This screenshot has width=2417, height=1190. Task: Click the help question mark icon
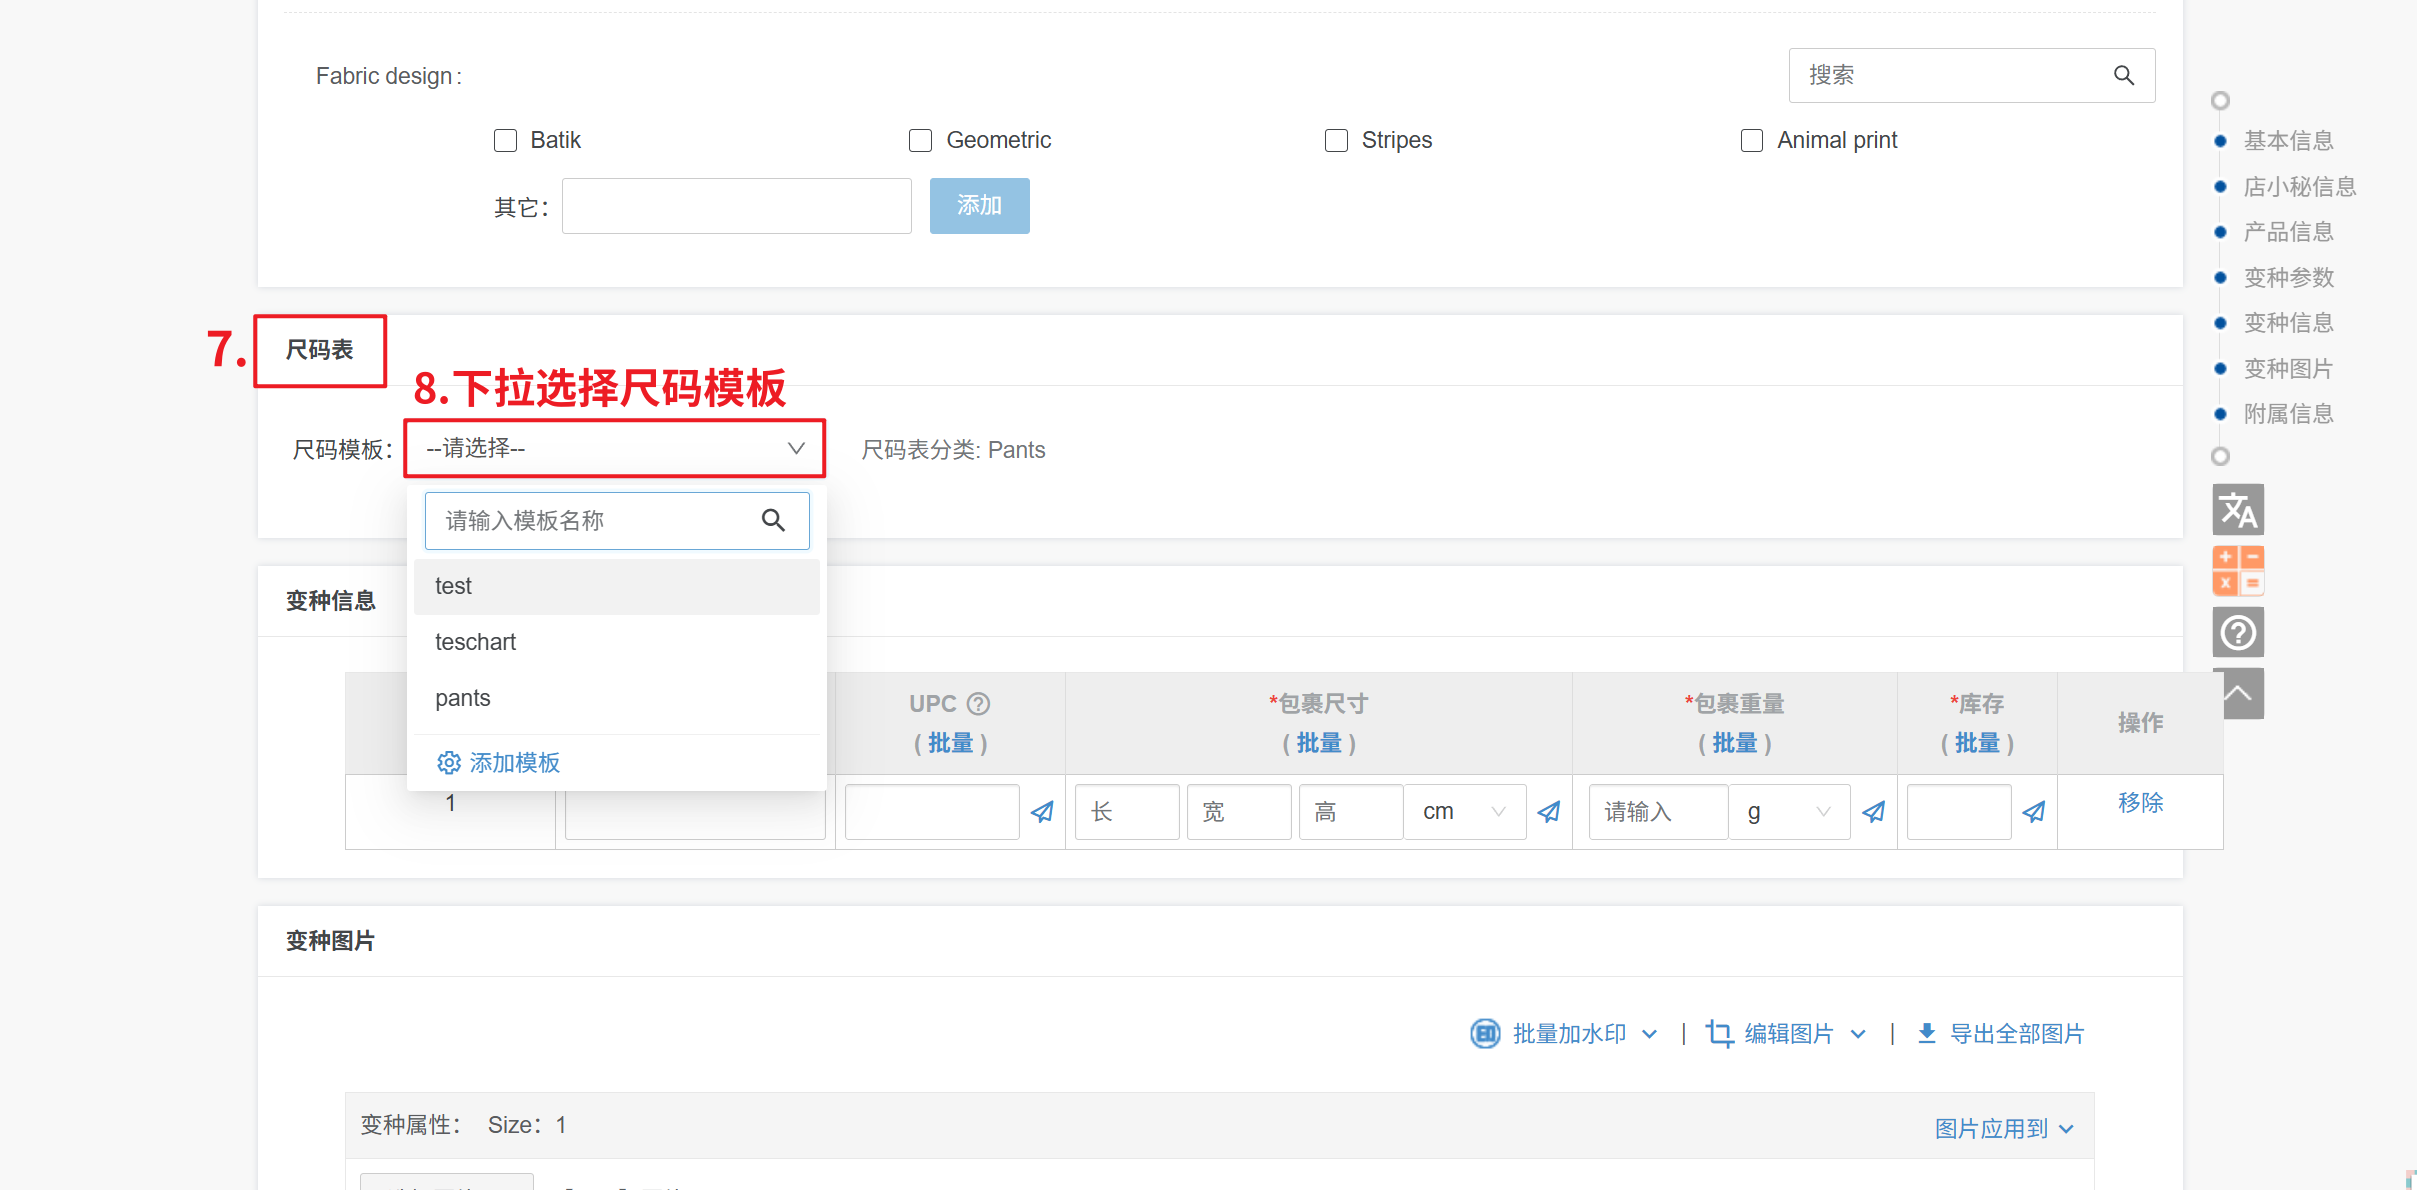click(2237, 632)
